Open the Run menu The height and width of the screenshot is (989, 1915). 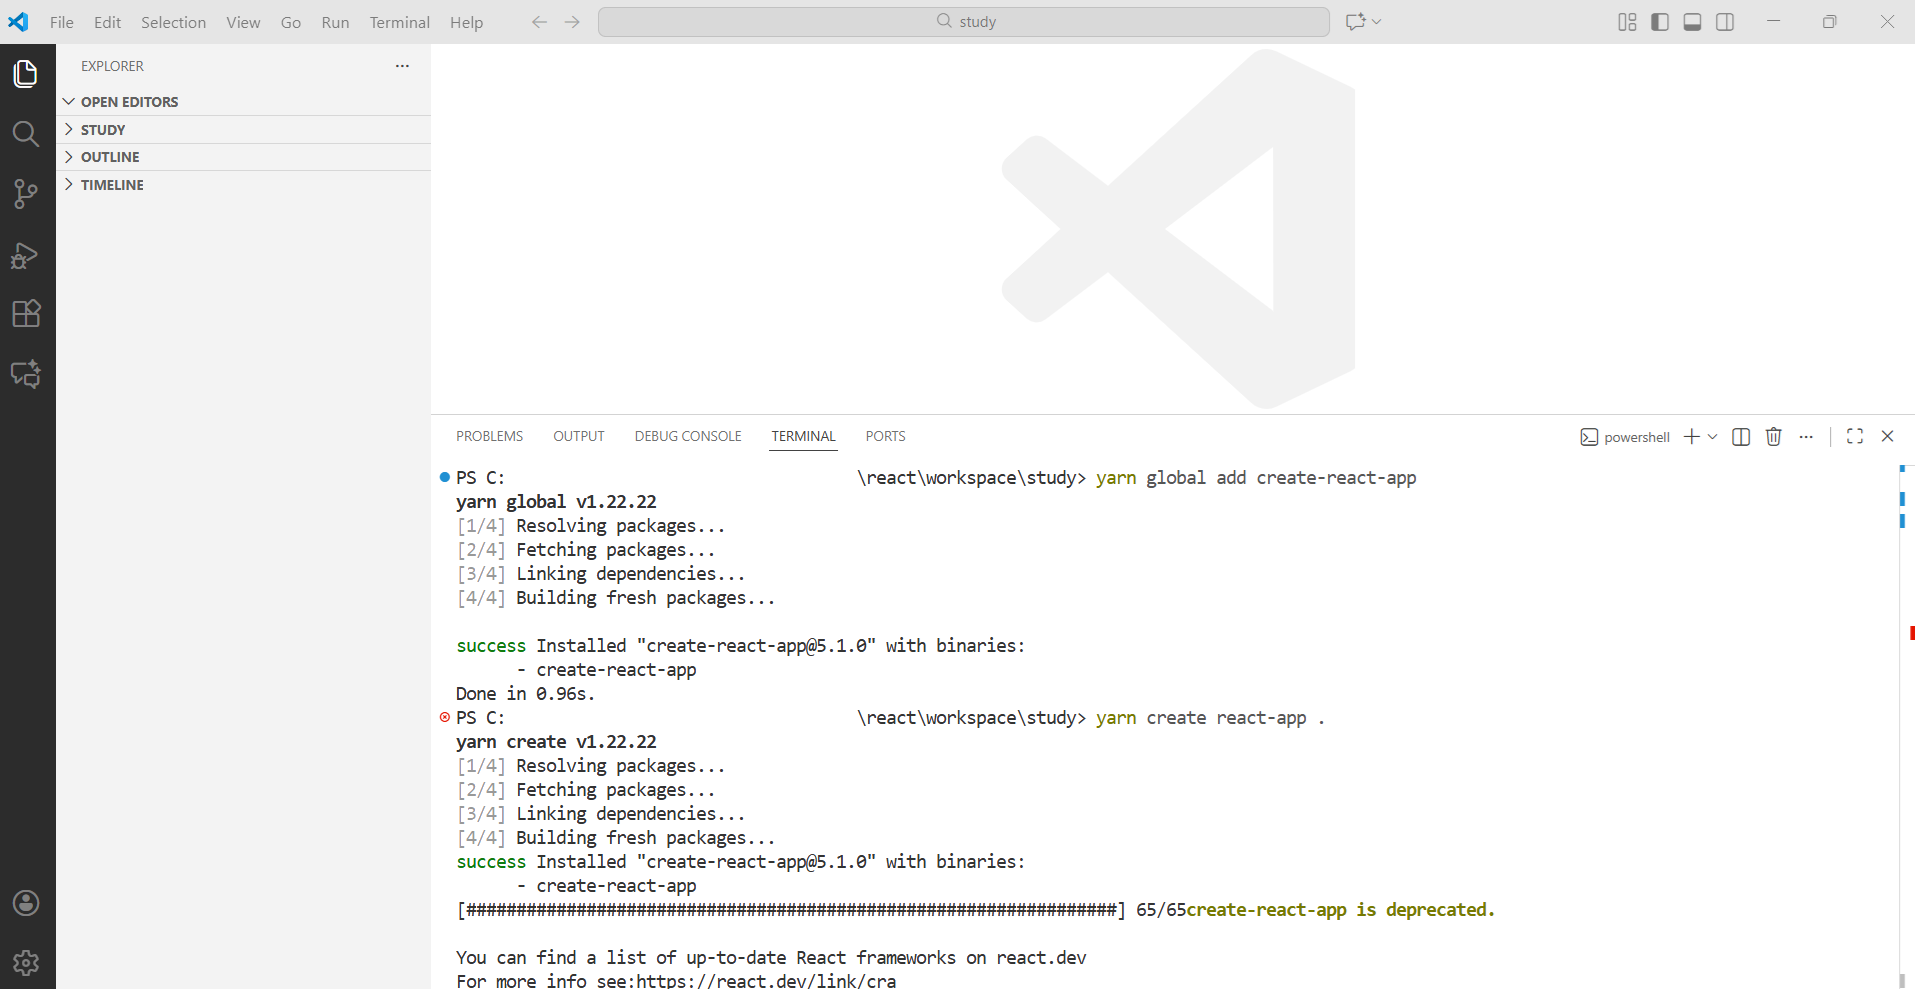pos(335,22)
